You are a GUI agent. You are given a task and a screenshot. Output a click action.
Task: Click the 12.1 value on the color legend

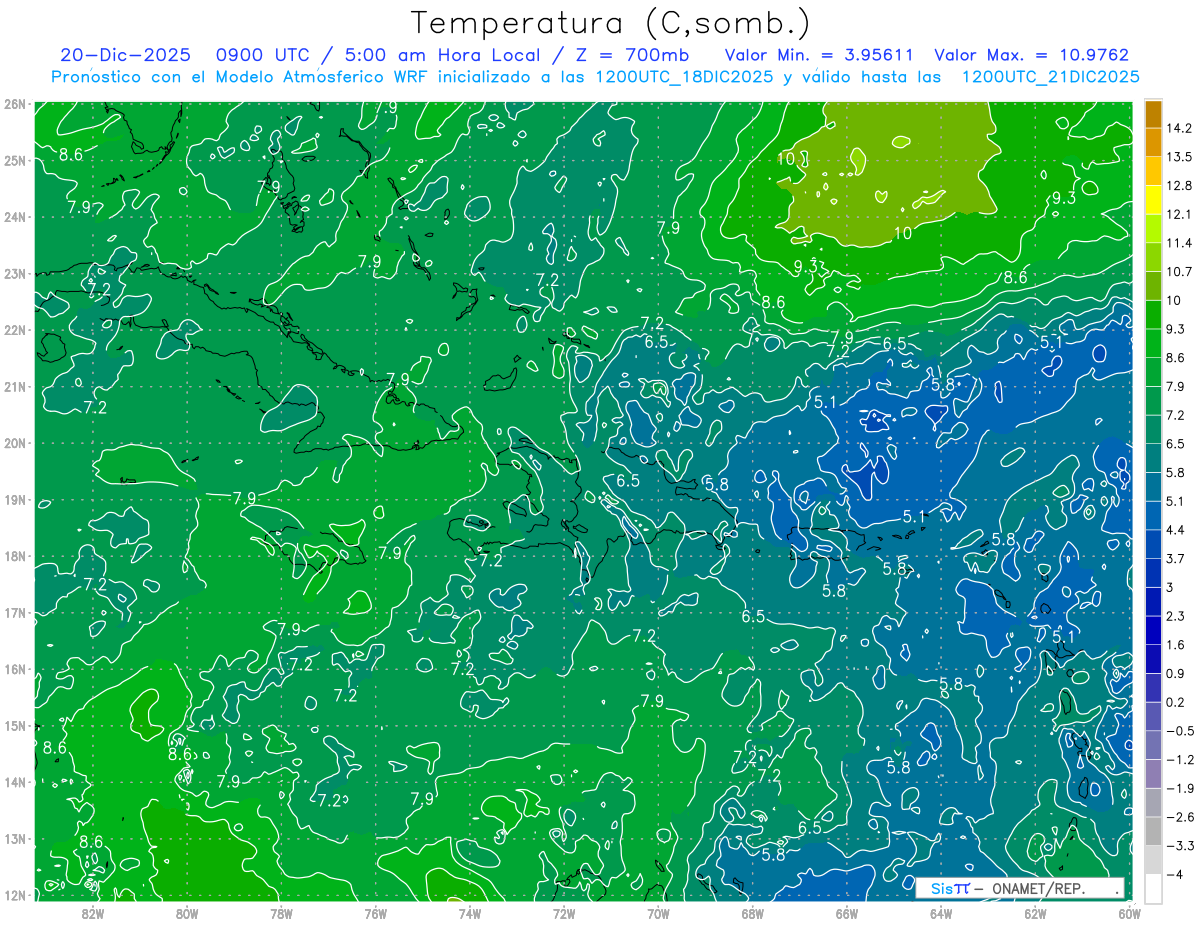[x=1181, y=214]
